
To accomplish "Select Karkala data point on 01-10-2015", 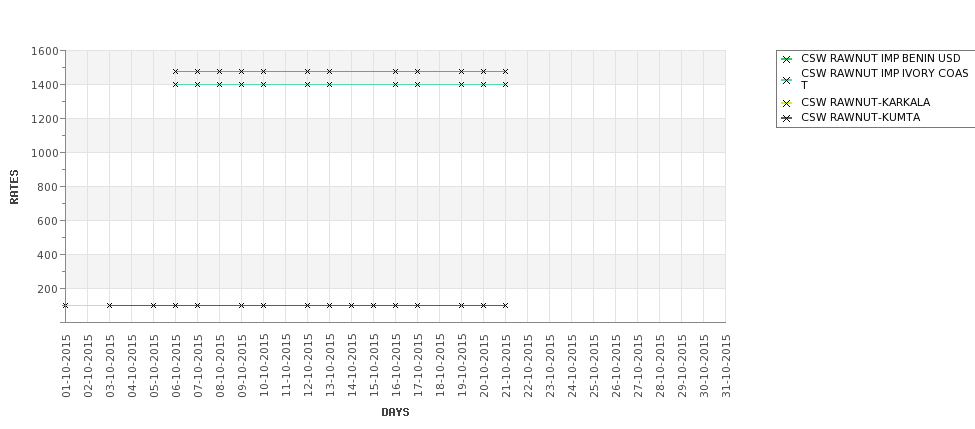I will click(65, 305).
